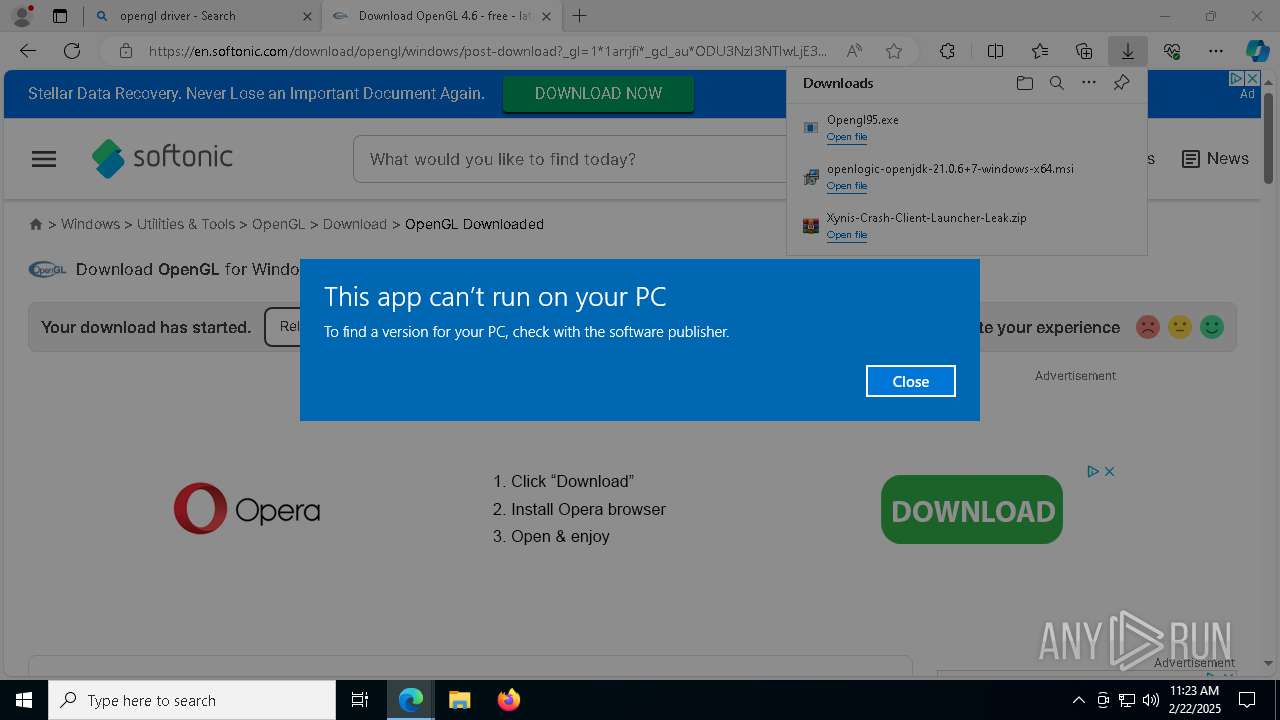Screen dimensions: 1280x720
Task: Focus the Softonic search field
Action: coord(570,159)
